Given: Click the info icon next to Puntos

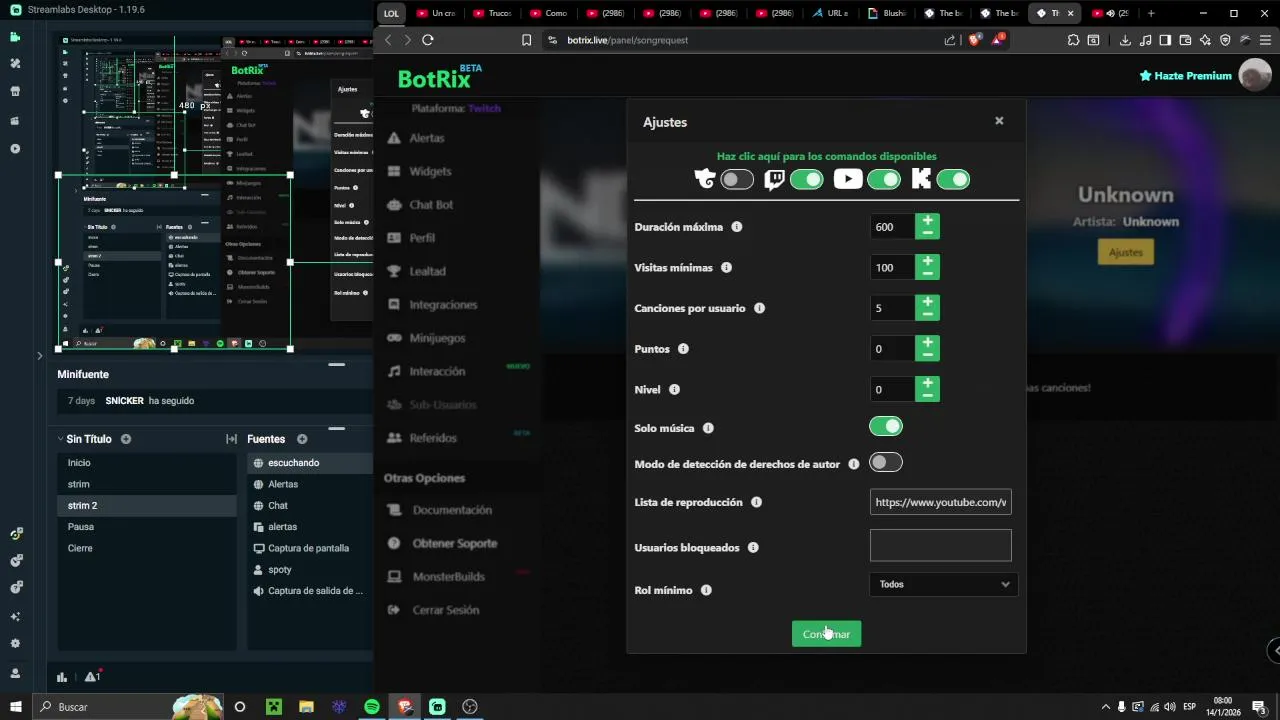Looking at the screenshot, I should pyautogui.click(x=684, y=349).
